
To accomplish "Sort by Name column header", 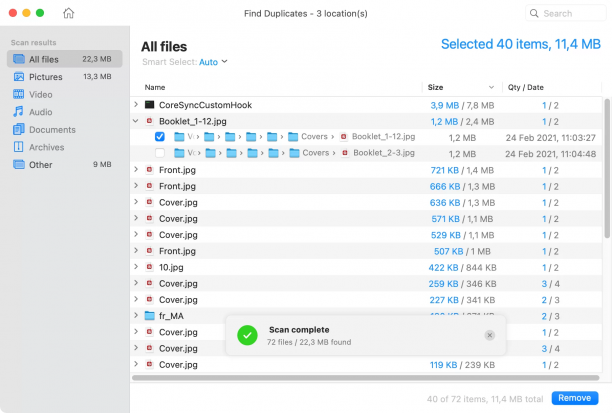I will [x=155, y=87].
